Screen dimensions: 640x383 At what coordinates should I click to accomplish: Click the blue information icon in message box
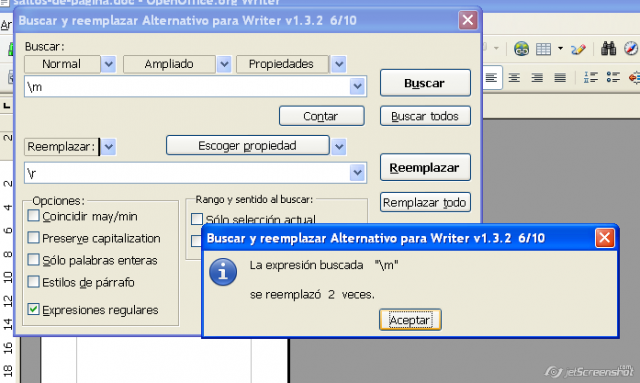[223, 272]
